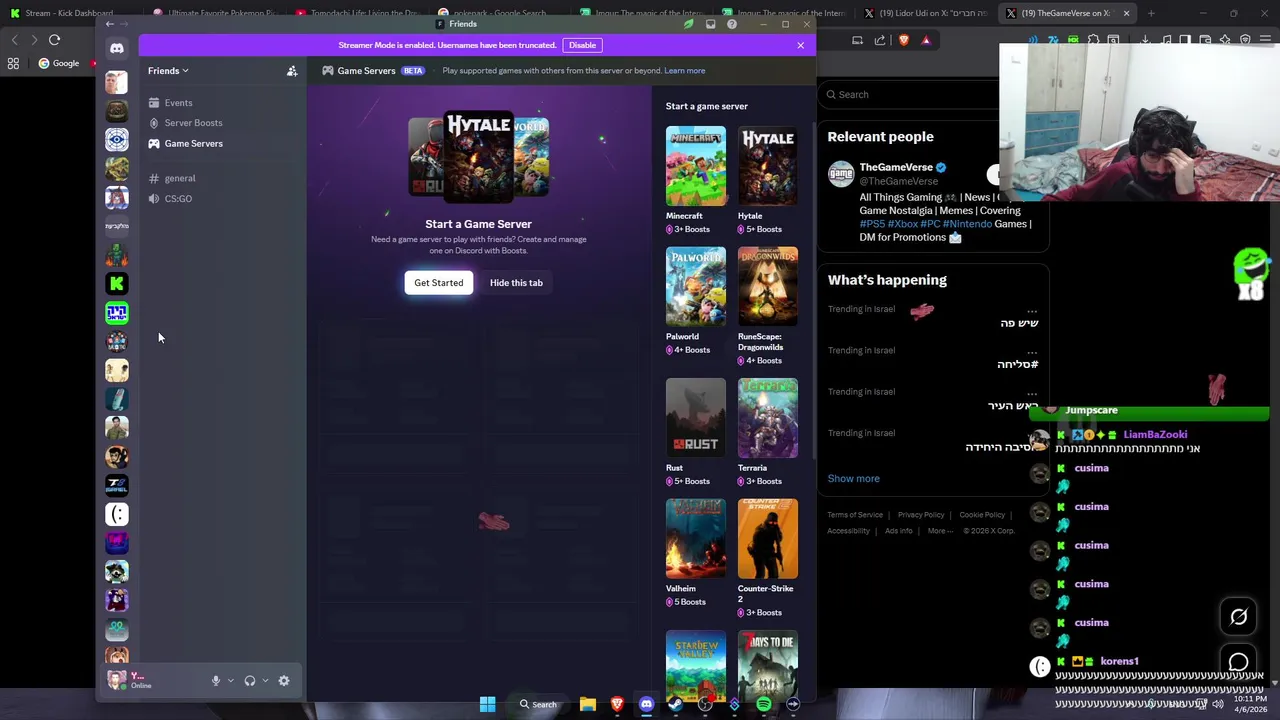Click Hide this tab button
The width and height of the screenshot is (1280, 720).
(516, 283)
